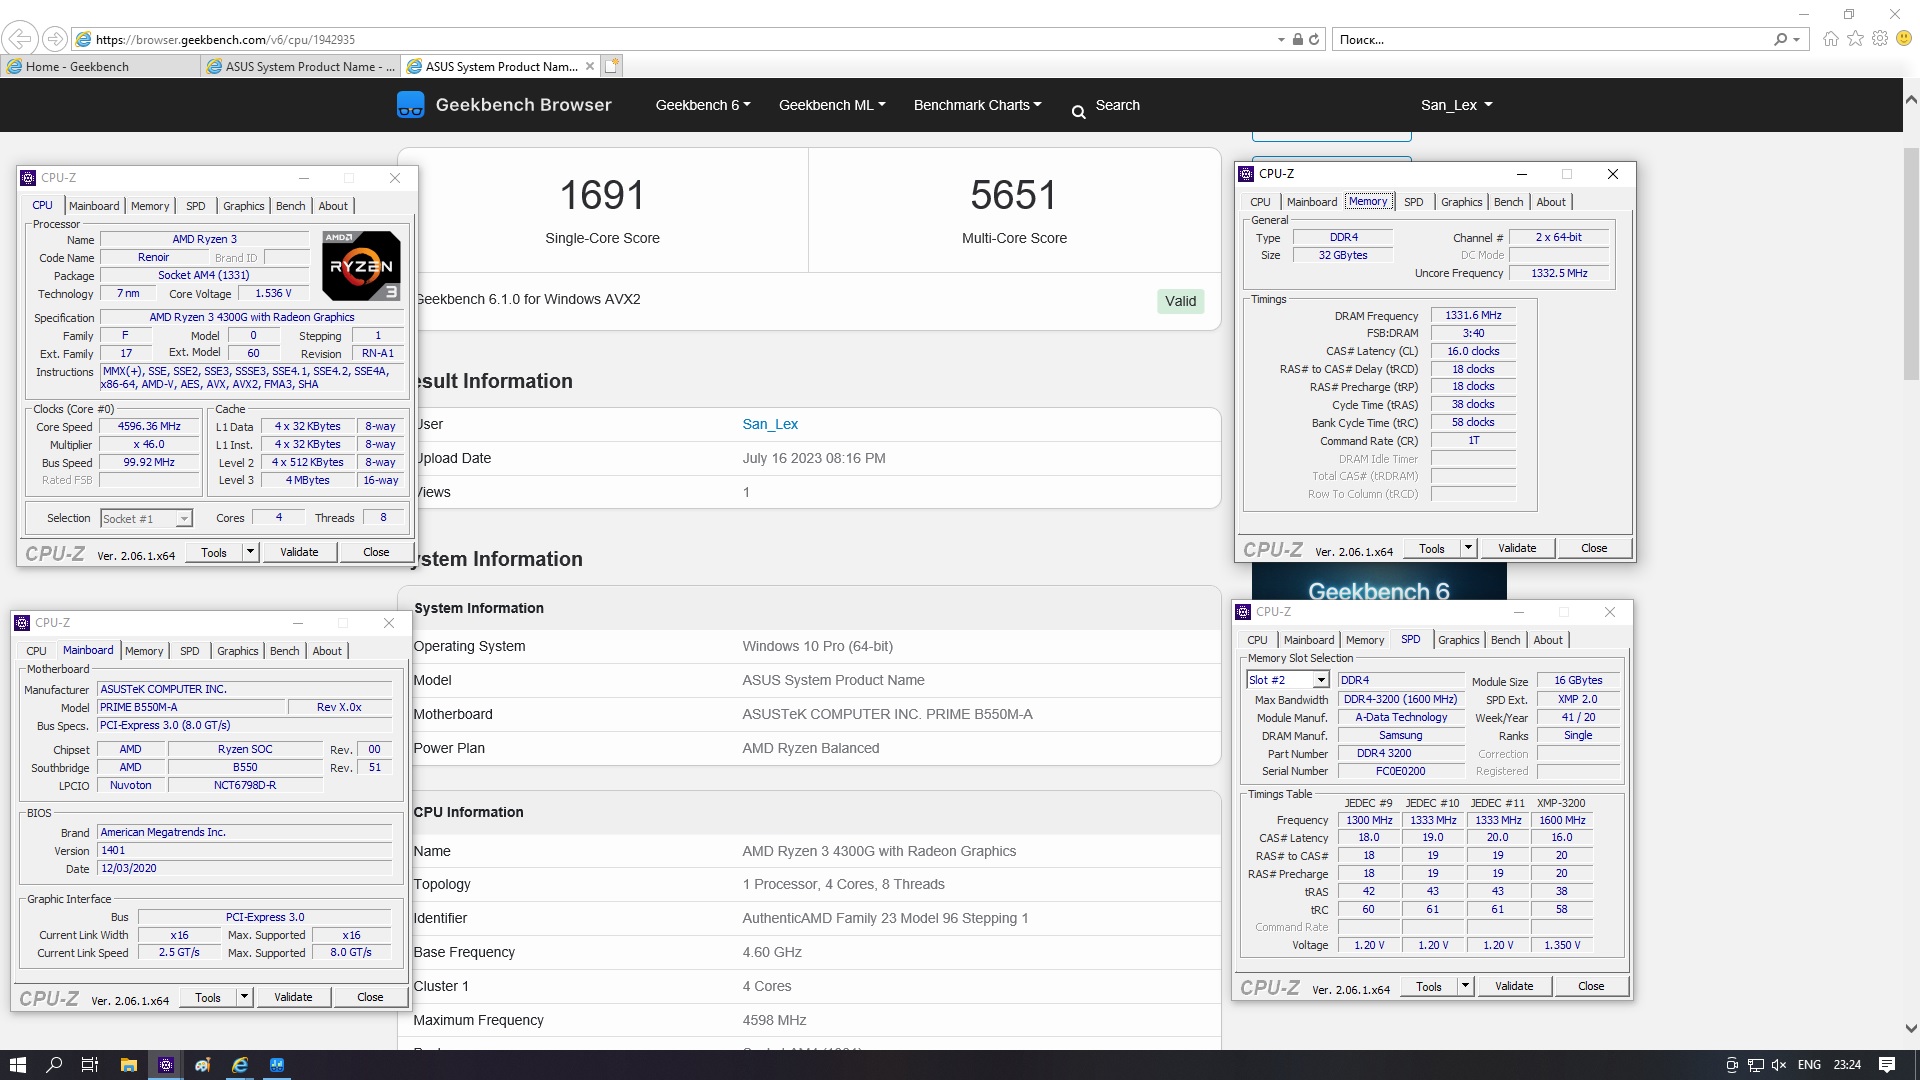
Task: Click the ENG language indicator
Action: (x=1809, y=1065)
